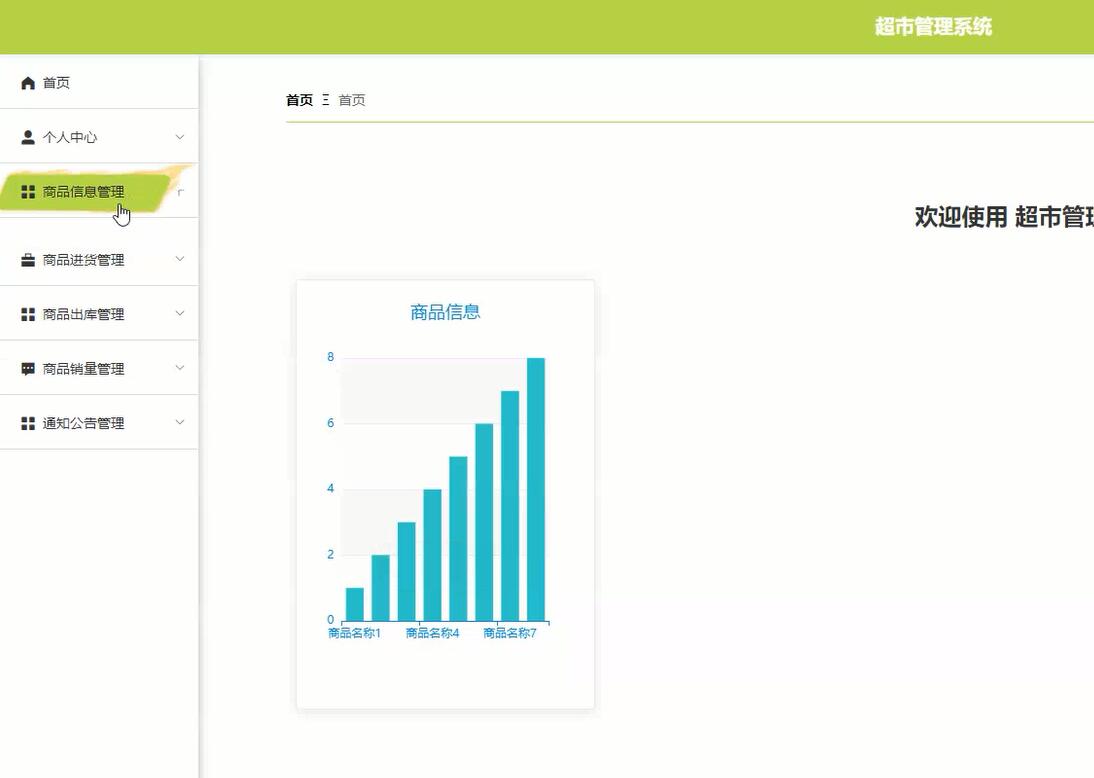Click the bar above the 商品名称7 label
This screenshot has width=1094, height=778.
point(510,506)
